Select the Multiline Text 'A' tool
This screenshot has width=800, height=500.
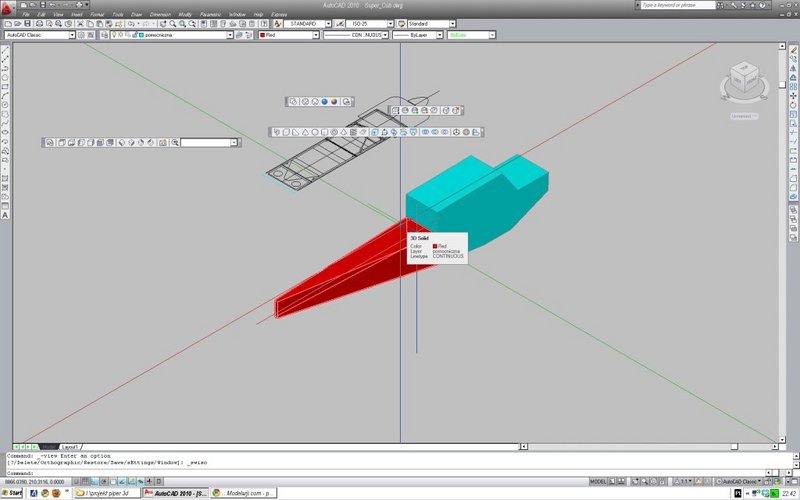[5, 215]
